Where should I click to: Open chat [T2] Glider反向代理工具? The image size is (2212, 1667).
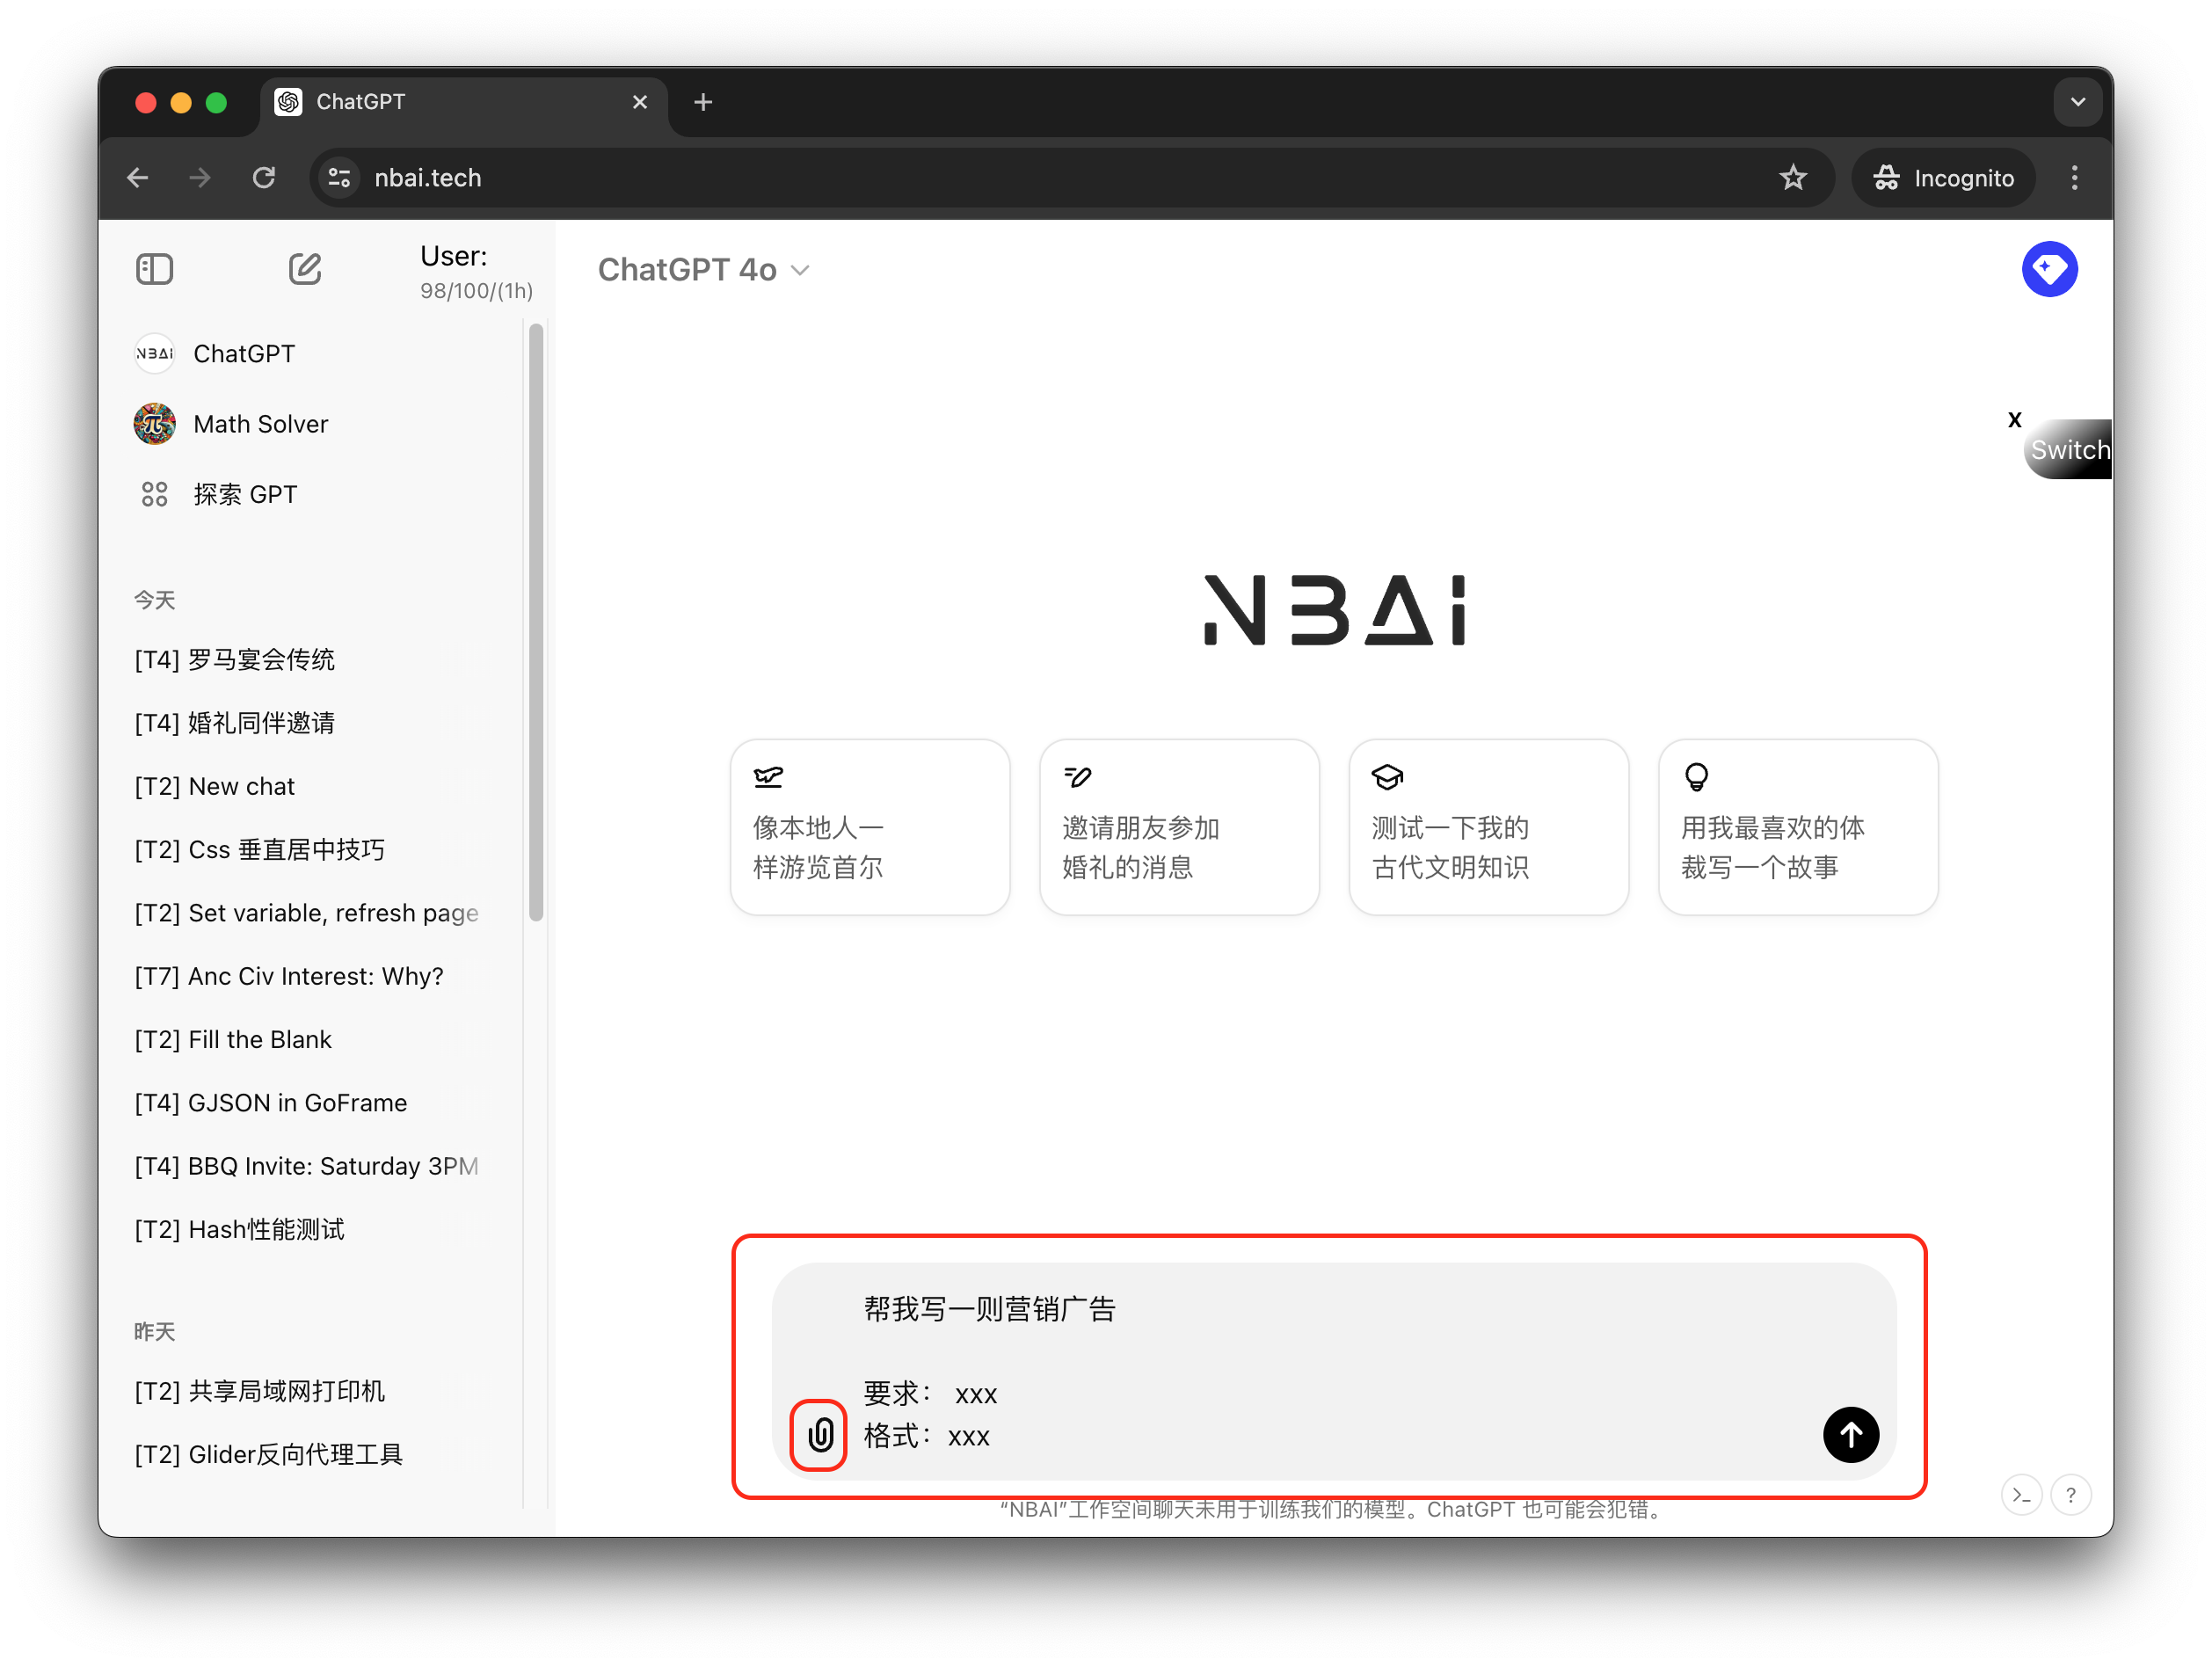pos(268,1455)
